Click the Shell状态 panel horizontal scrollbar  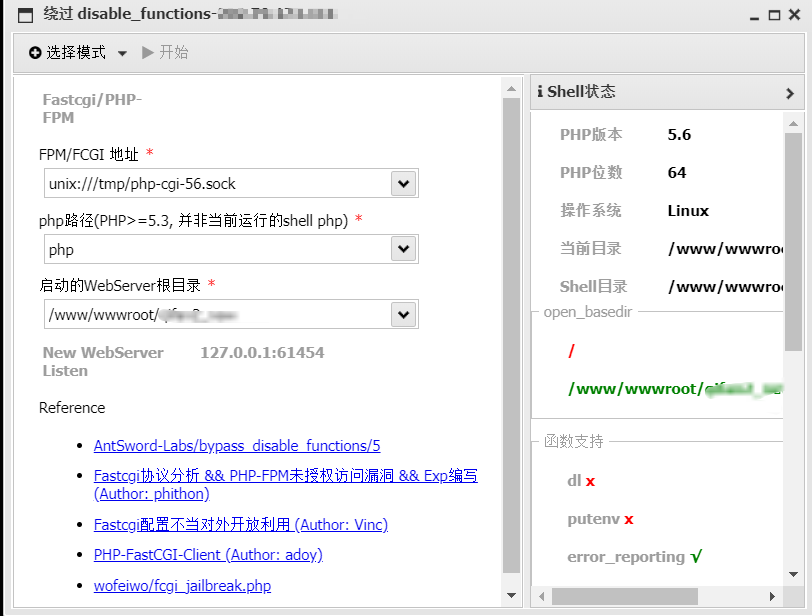coord(650,596)
